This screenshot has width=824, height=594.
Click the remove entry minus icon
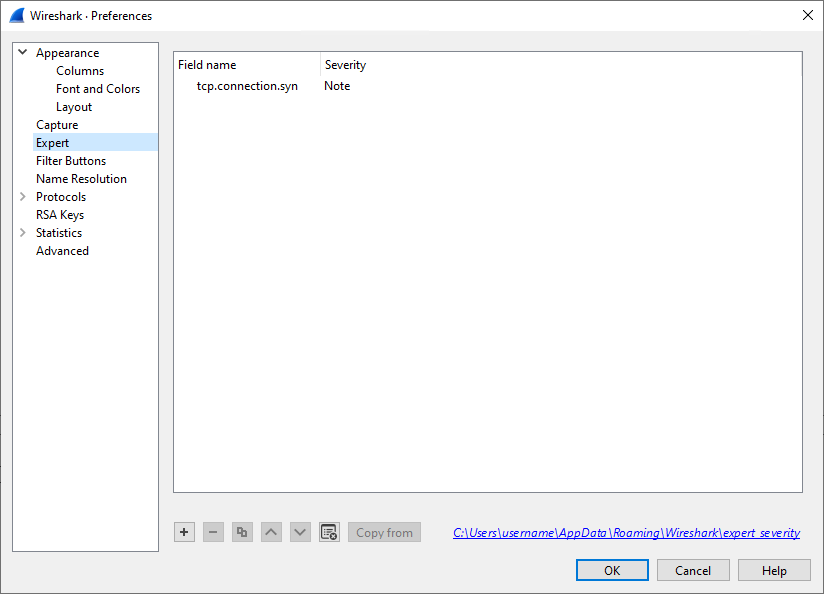(213, 532)
